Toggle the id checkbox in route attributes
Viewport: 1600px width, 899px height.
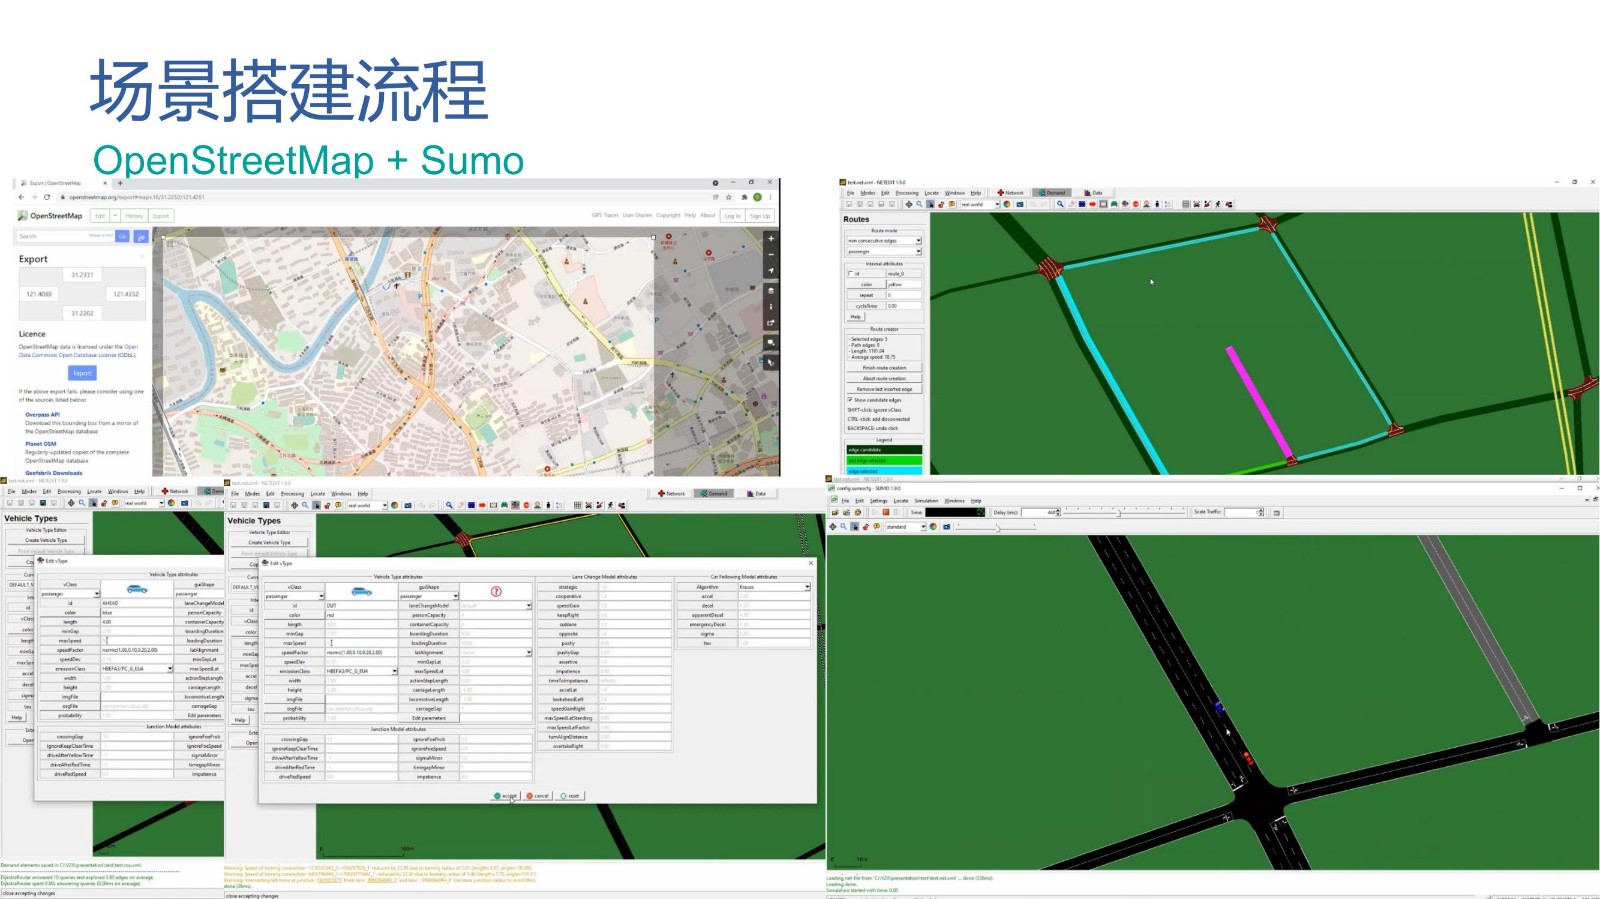[851, 273]
